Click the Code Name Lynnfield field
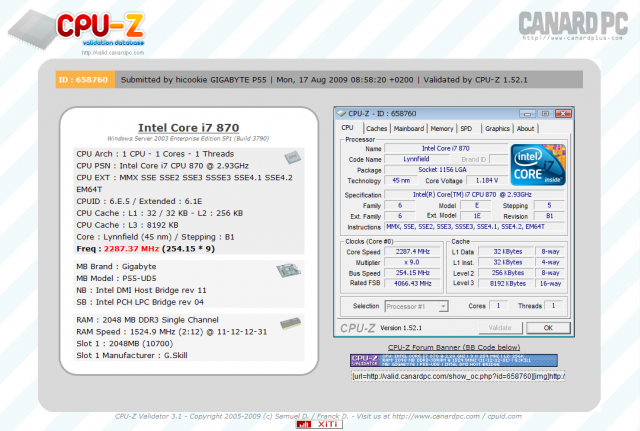Screen dimensions: 640x431 (416, 159)
